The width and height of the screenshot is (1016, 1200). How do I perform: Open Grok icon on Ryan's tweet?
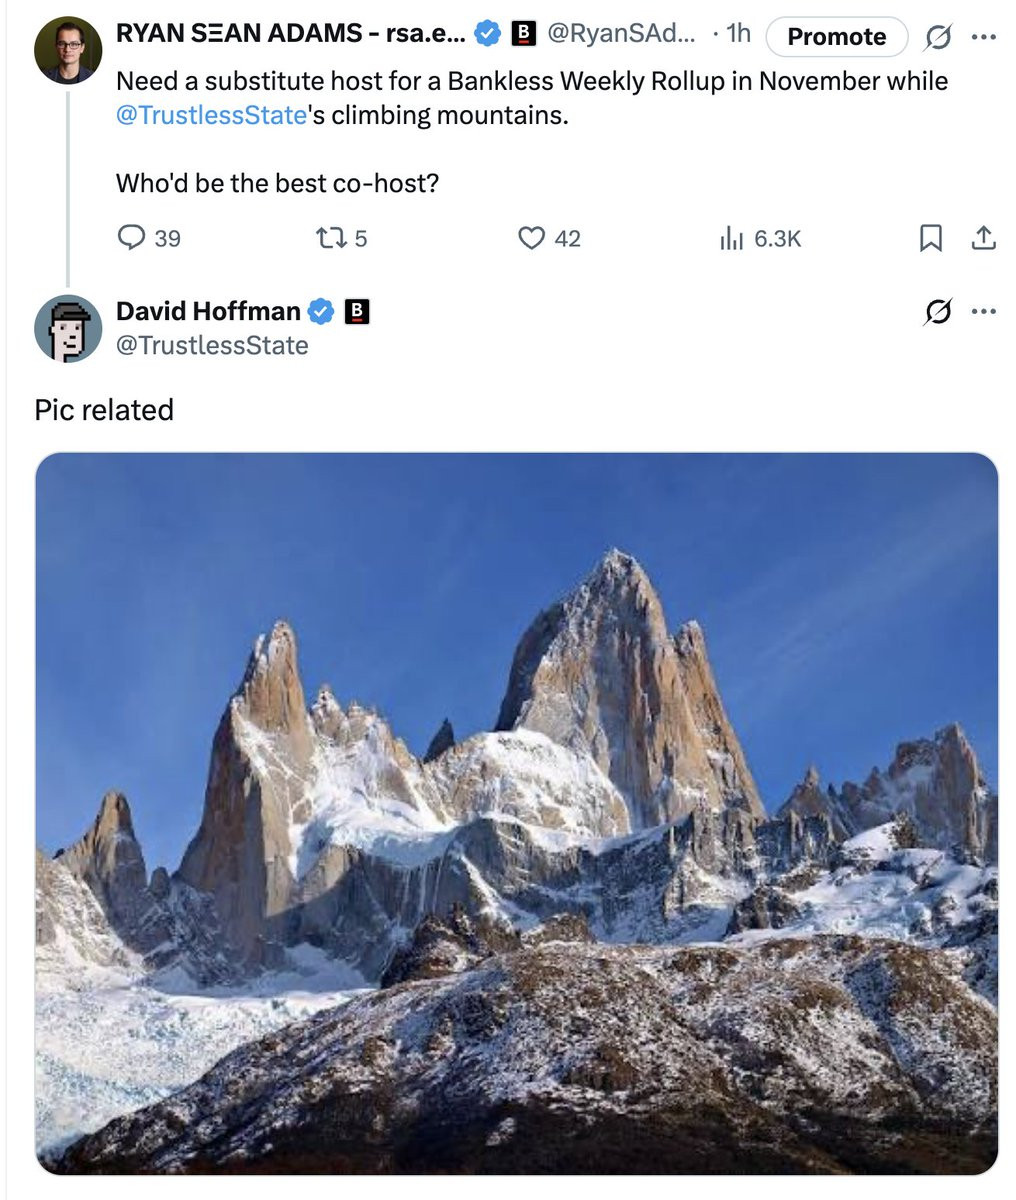[937, 37]
